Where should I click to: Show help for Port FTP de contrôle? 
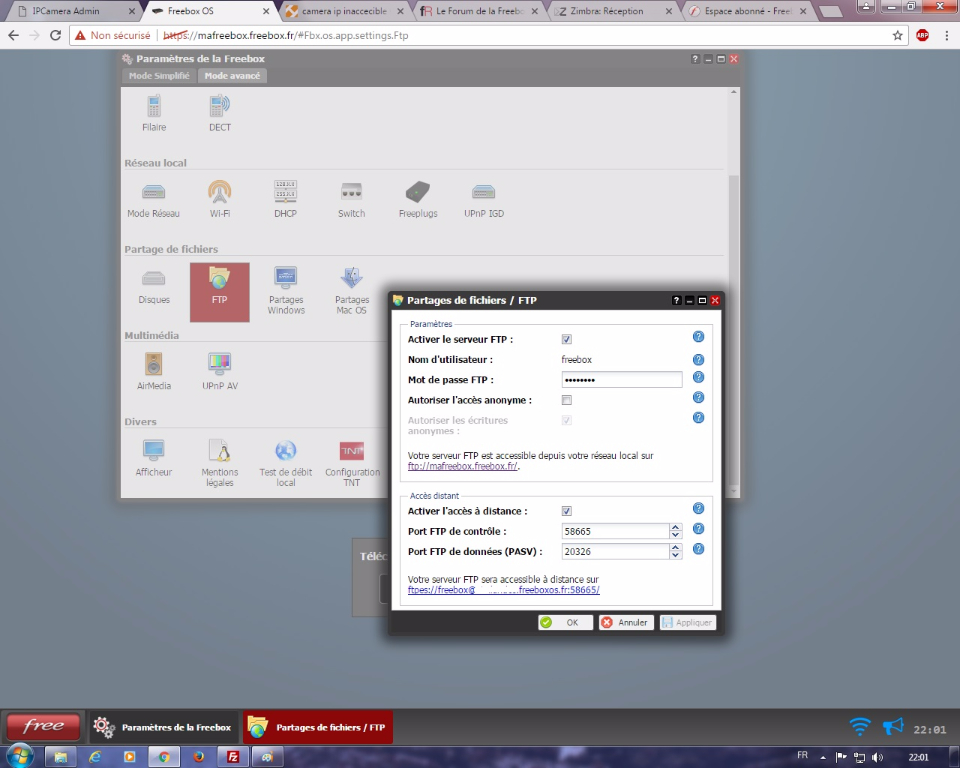point(699,529)
